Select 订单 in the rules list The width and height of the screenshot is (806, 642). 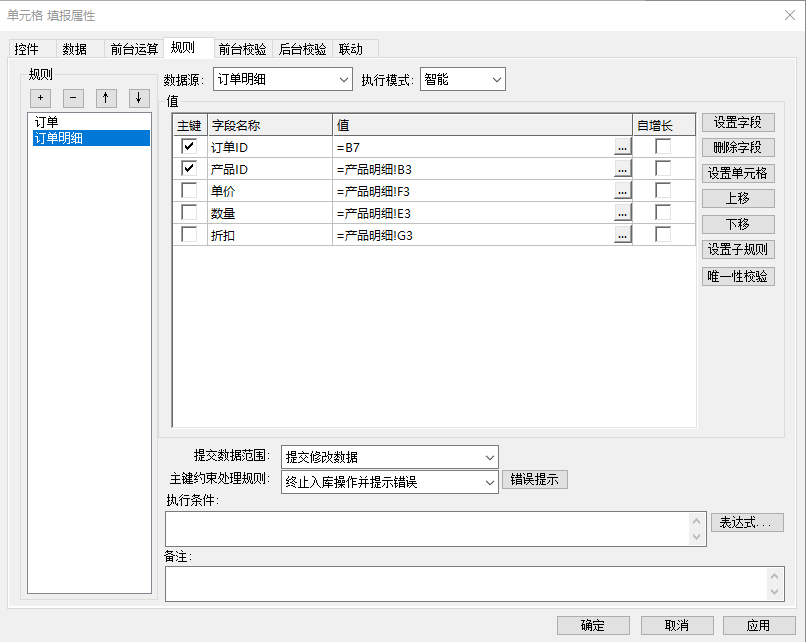(47, 122)
